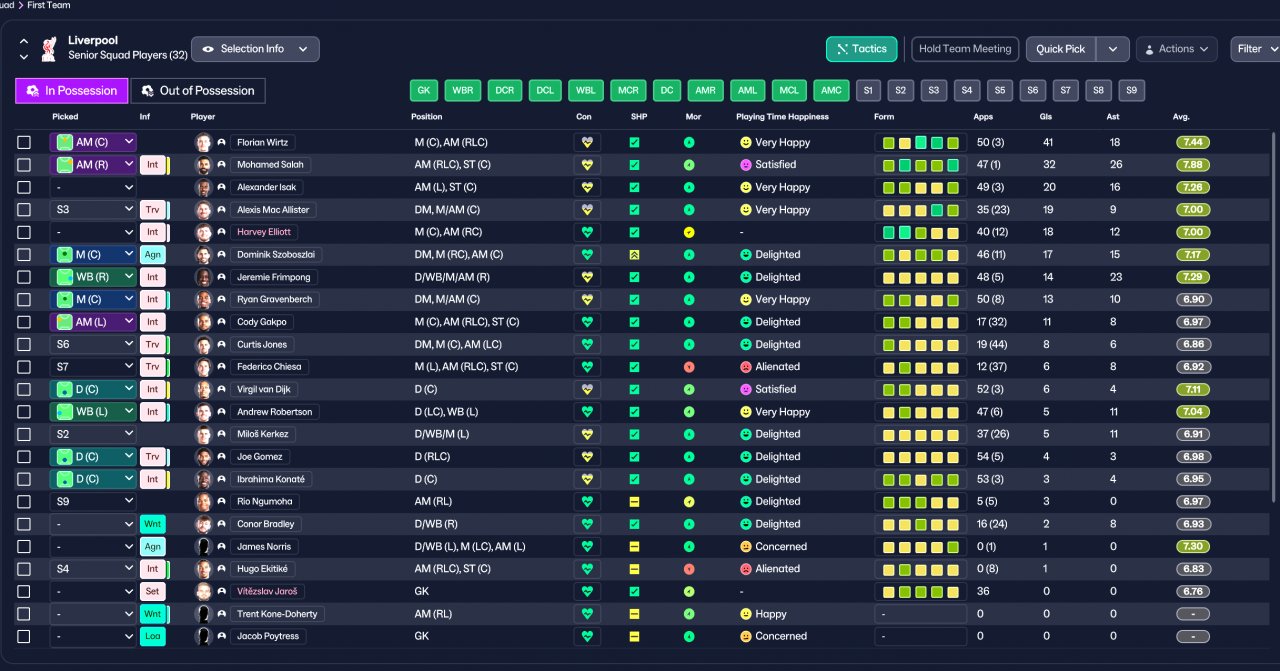The width and height of the screenshot is (1280, 671).
Task: Tick the checkbox for Cody Gakpo
Action: pos(24,322)
